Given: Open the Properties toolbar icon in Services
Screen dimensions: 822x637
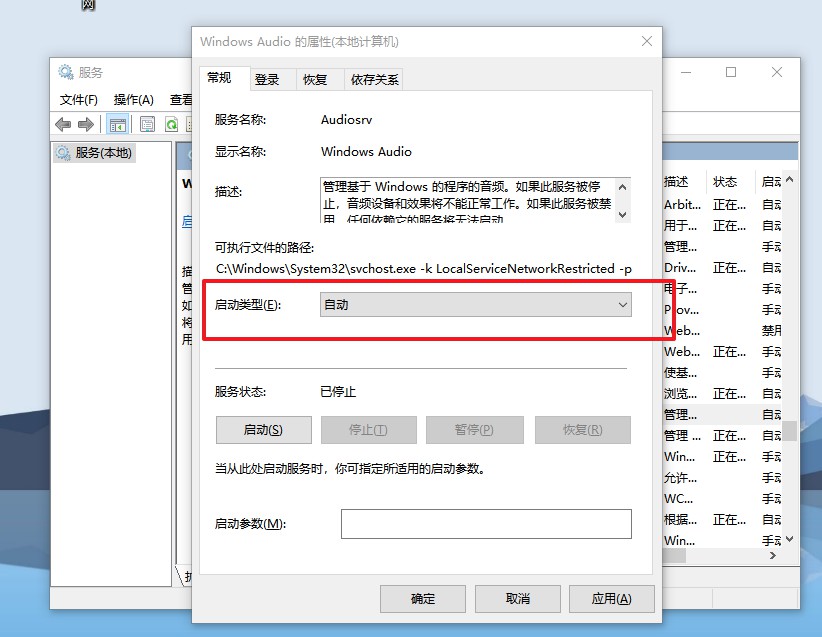Looking at the screenshot, I should pos(147,124).
